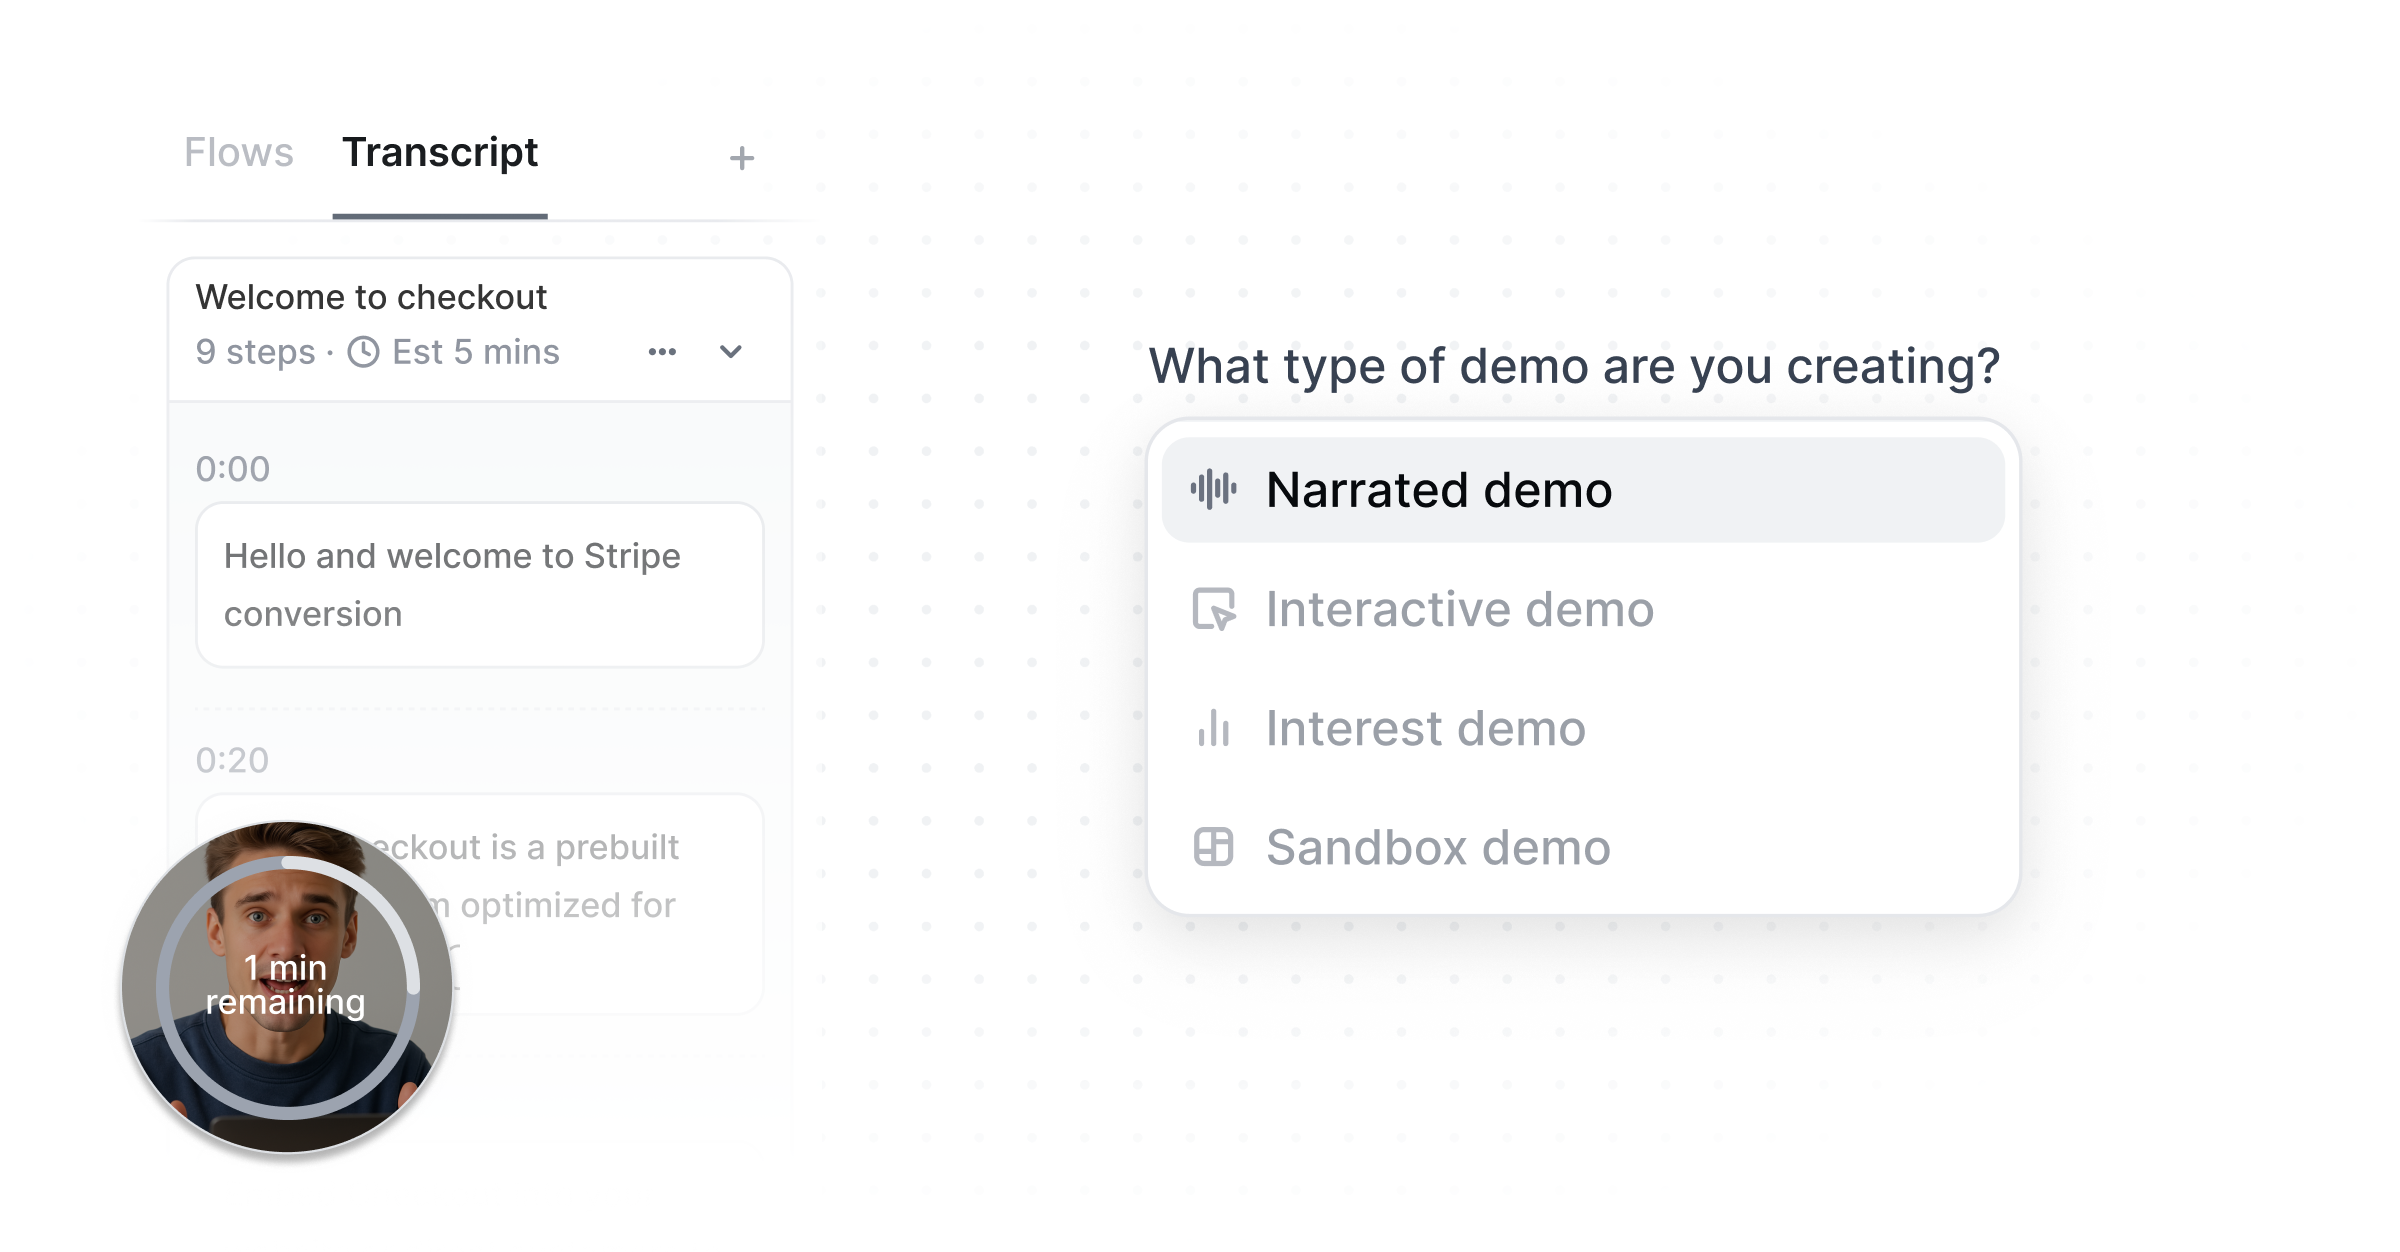
Task: Click the Interest demo bar chart icon
Action: point(1213,728)
